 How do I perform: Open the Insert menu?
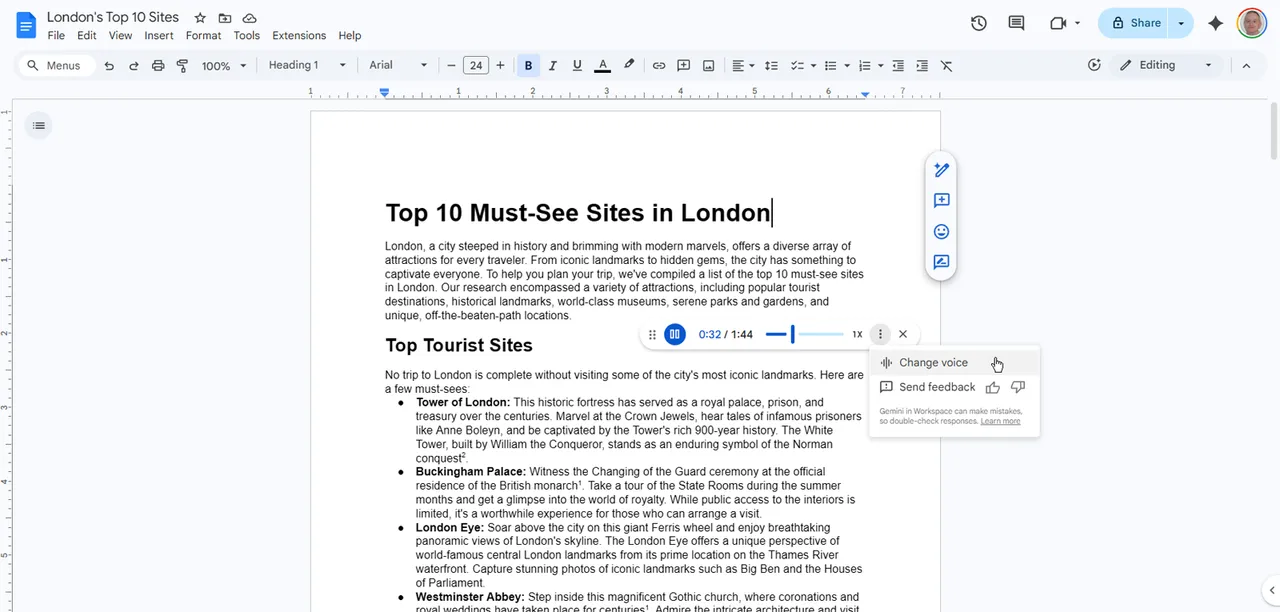click(x=158, y=36)
